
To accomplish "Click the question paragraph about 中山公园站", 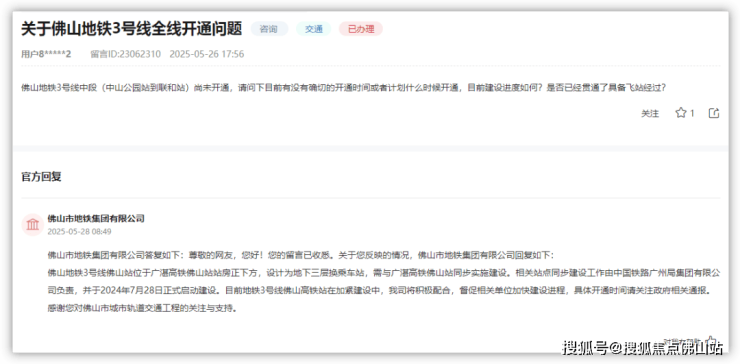I will click(344, 88).
